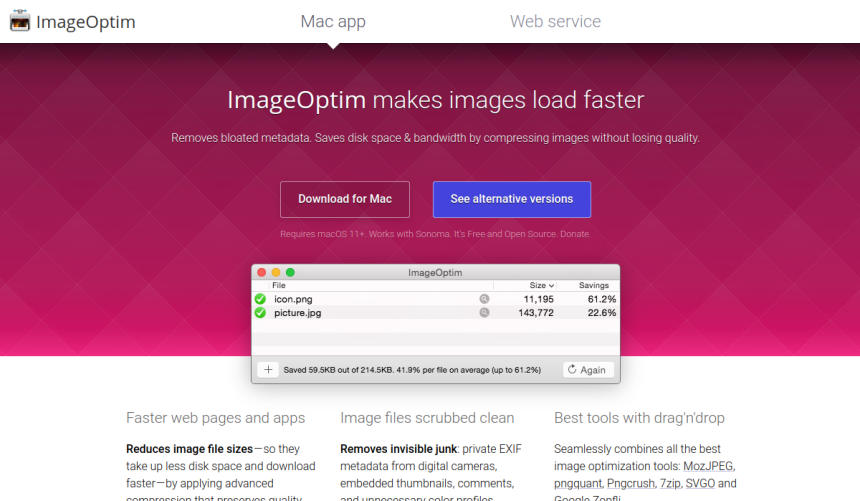
Task: Switch to the Web service tab
Action: pos(555,21)
